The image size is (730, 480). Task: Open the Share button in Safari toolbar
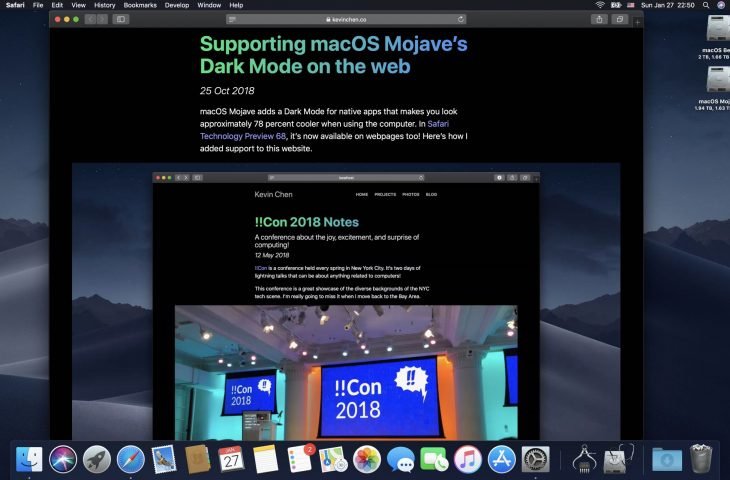click(599, 19)
